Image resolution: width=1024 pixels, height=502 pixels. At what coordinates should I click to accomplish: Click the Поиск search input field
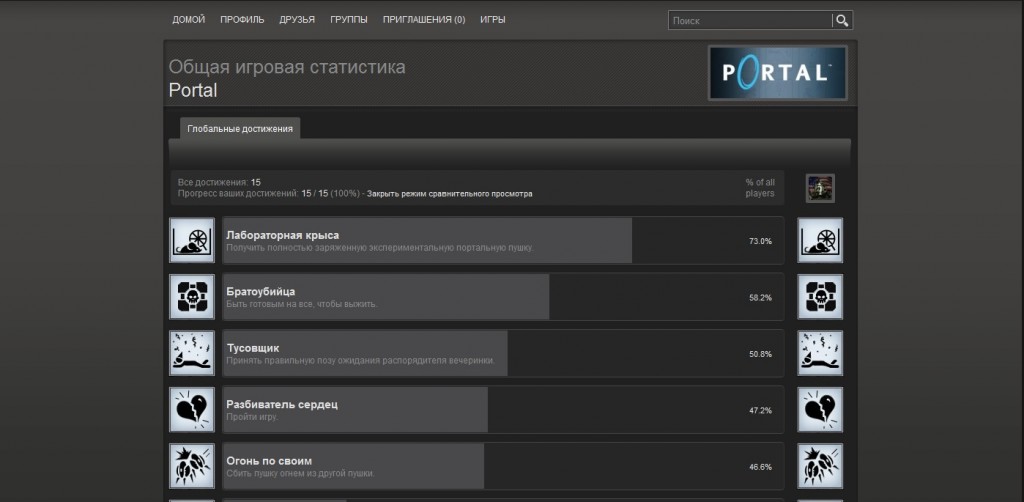pyautogui.click(x=750, y=21)
